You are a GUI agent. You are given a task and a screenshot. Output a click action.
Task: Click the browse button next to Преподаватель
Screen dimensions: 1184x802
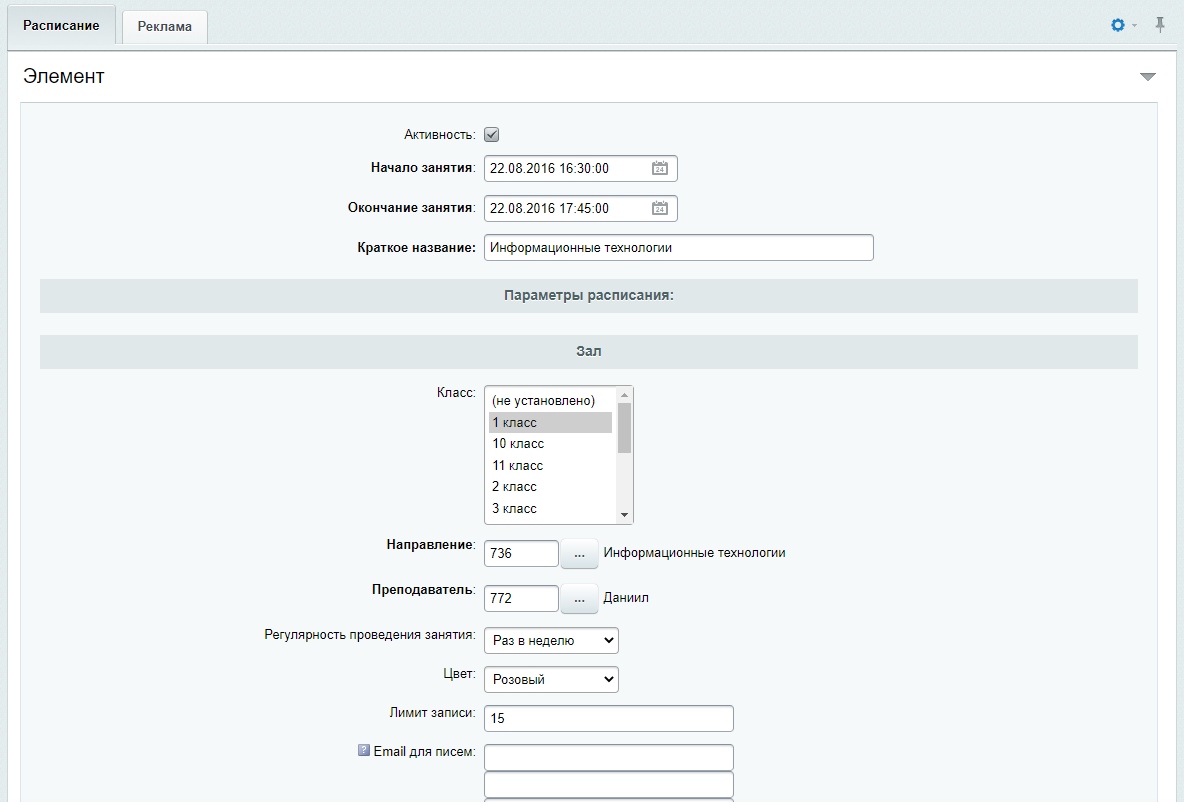click(x=579, y=598)
